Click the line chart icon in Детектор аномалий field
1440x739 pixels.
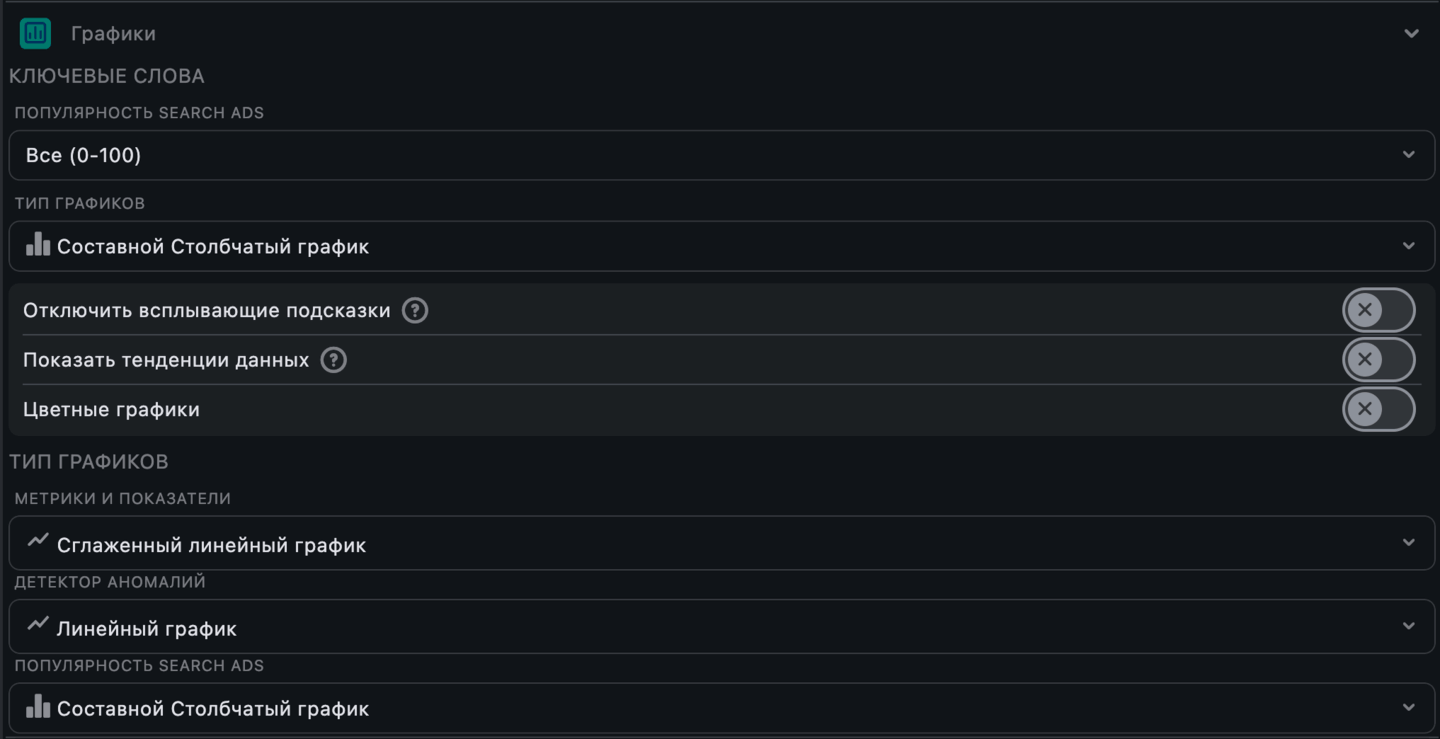coord(38,624)
